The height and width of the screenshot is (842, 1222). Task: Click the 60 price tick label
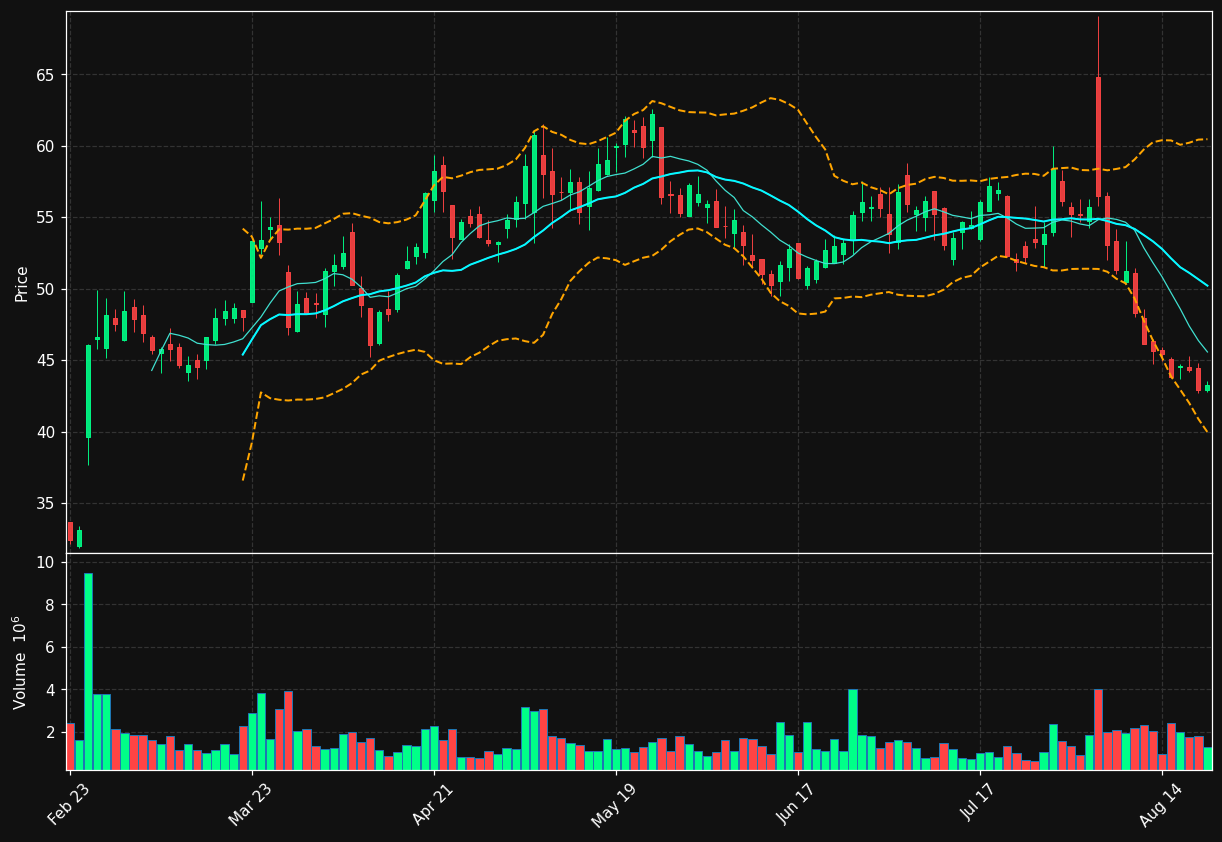[x=45, y=147]
